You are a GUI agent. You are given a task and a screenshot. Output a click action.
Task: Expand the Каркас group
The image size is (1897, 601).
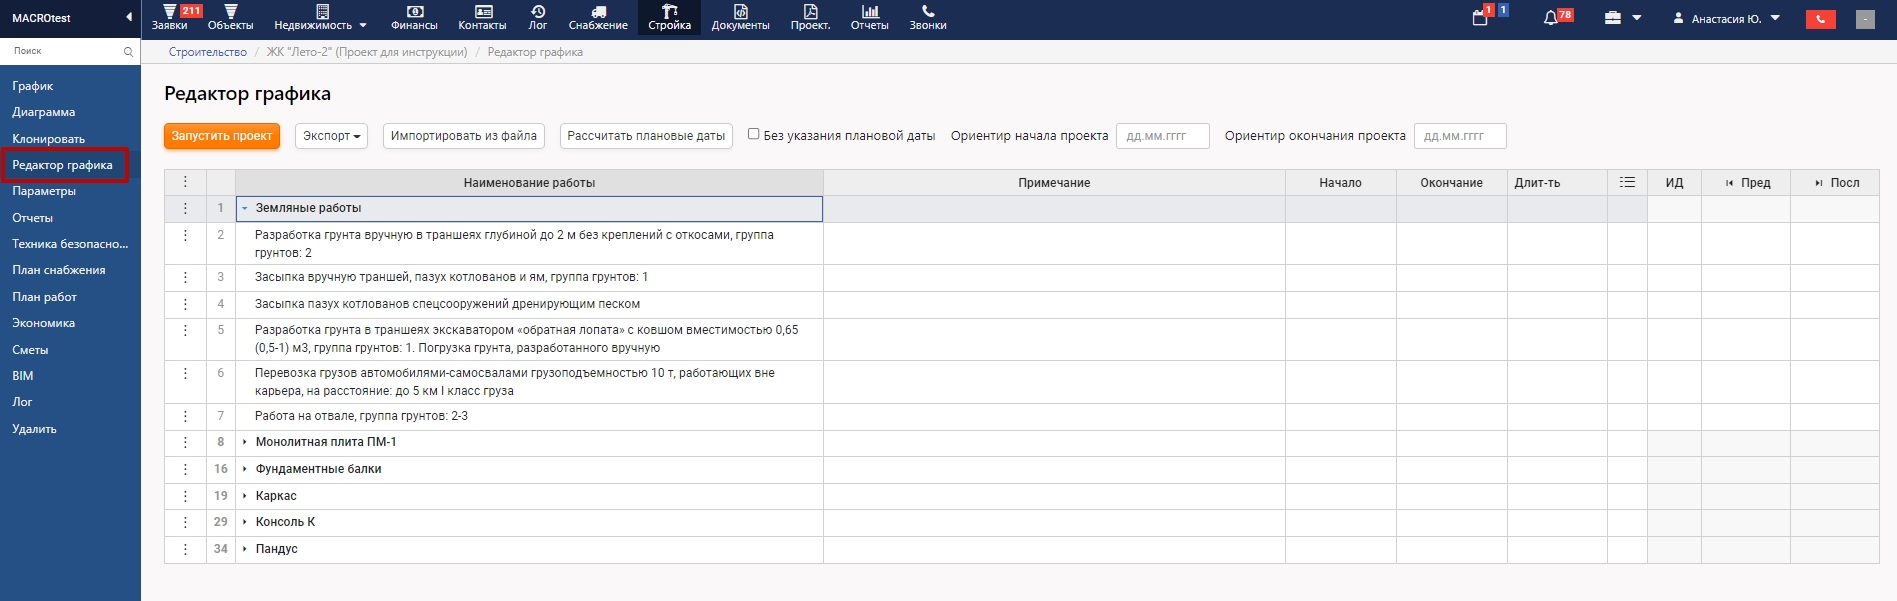(x=245, y=496)
